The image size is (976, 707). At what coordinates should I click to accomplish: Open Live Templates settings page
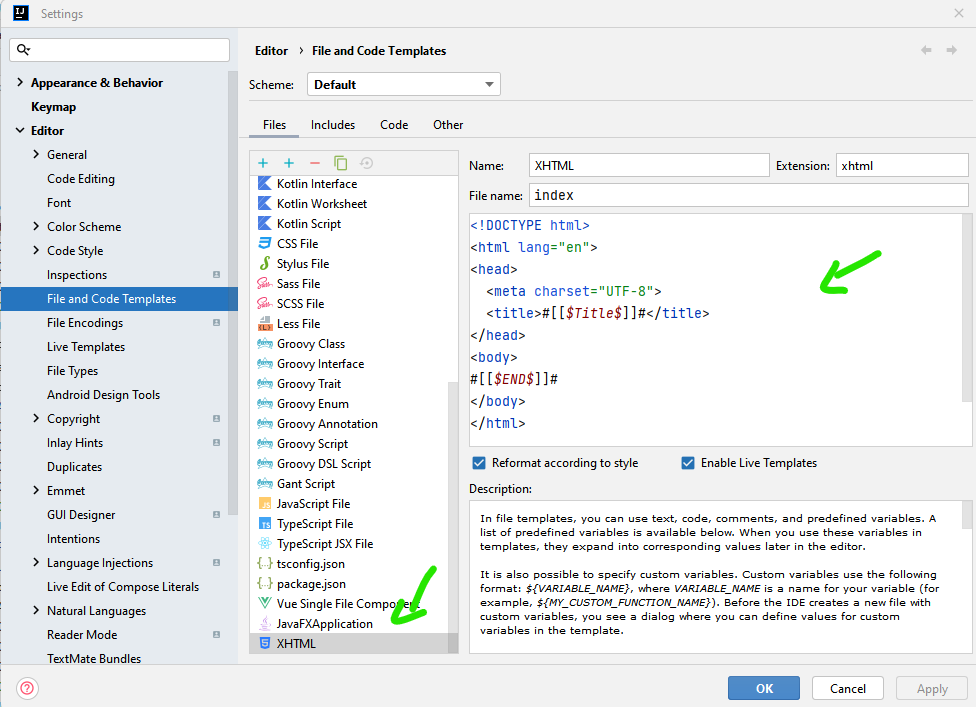tap(86, 347)
